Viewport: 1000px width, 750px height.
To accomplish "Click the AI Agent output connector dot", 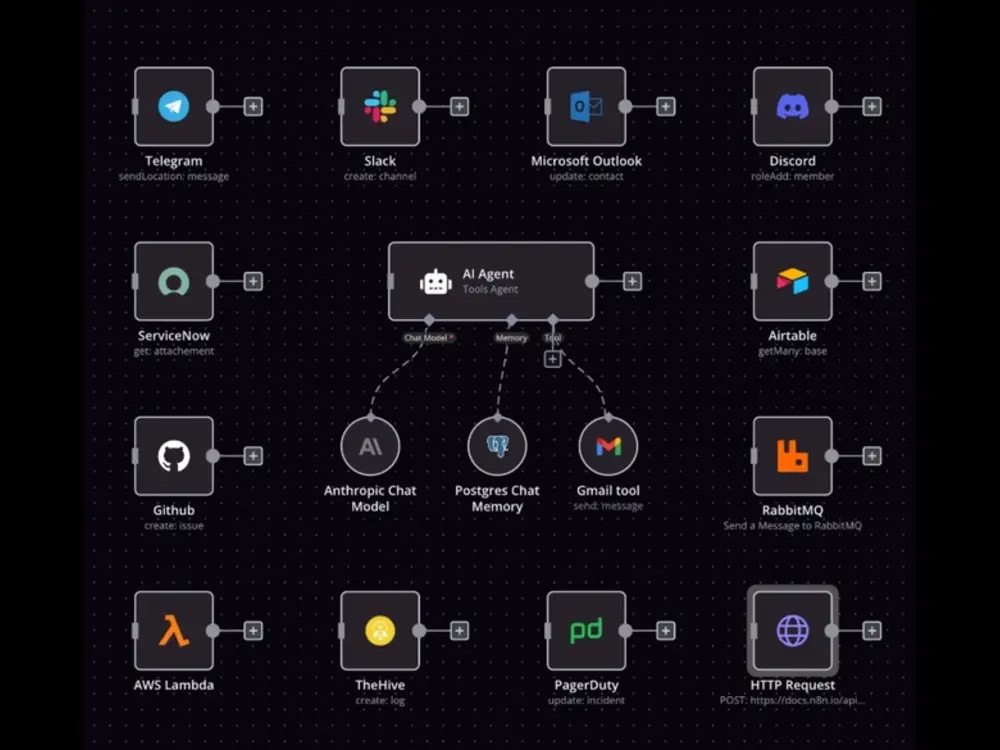I will tap(592, 281).
